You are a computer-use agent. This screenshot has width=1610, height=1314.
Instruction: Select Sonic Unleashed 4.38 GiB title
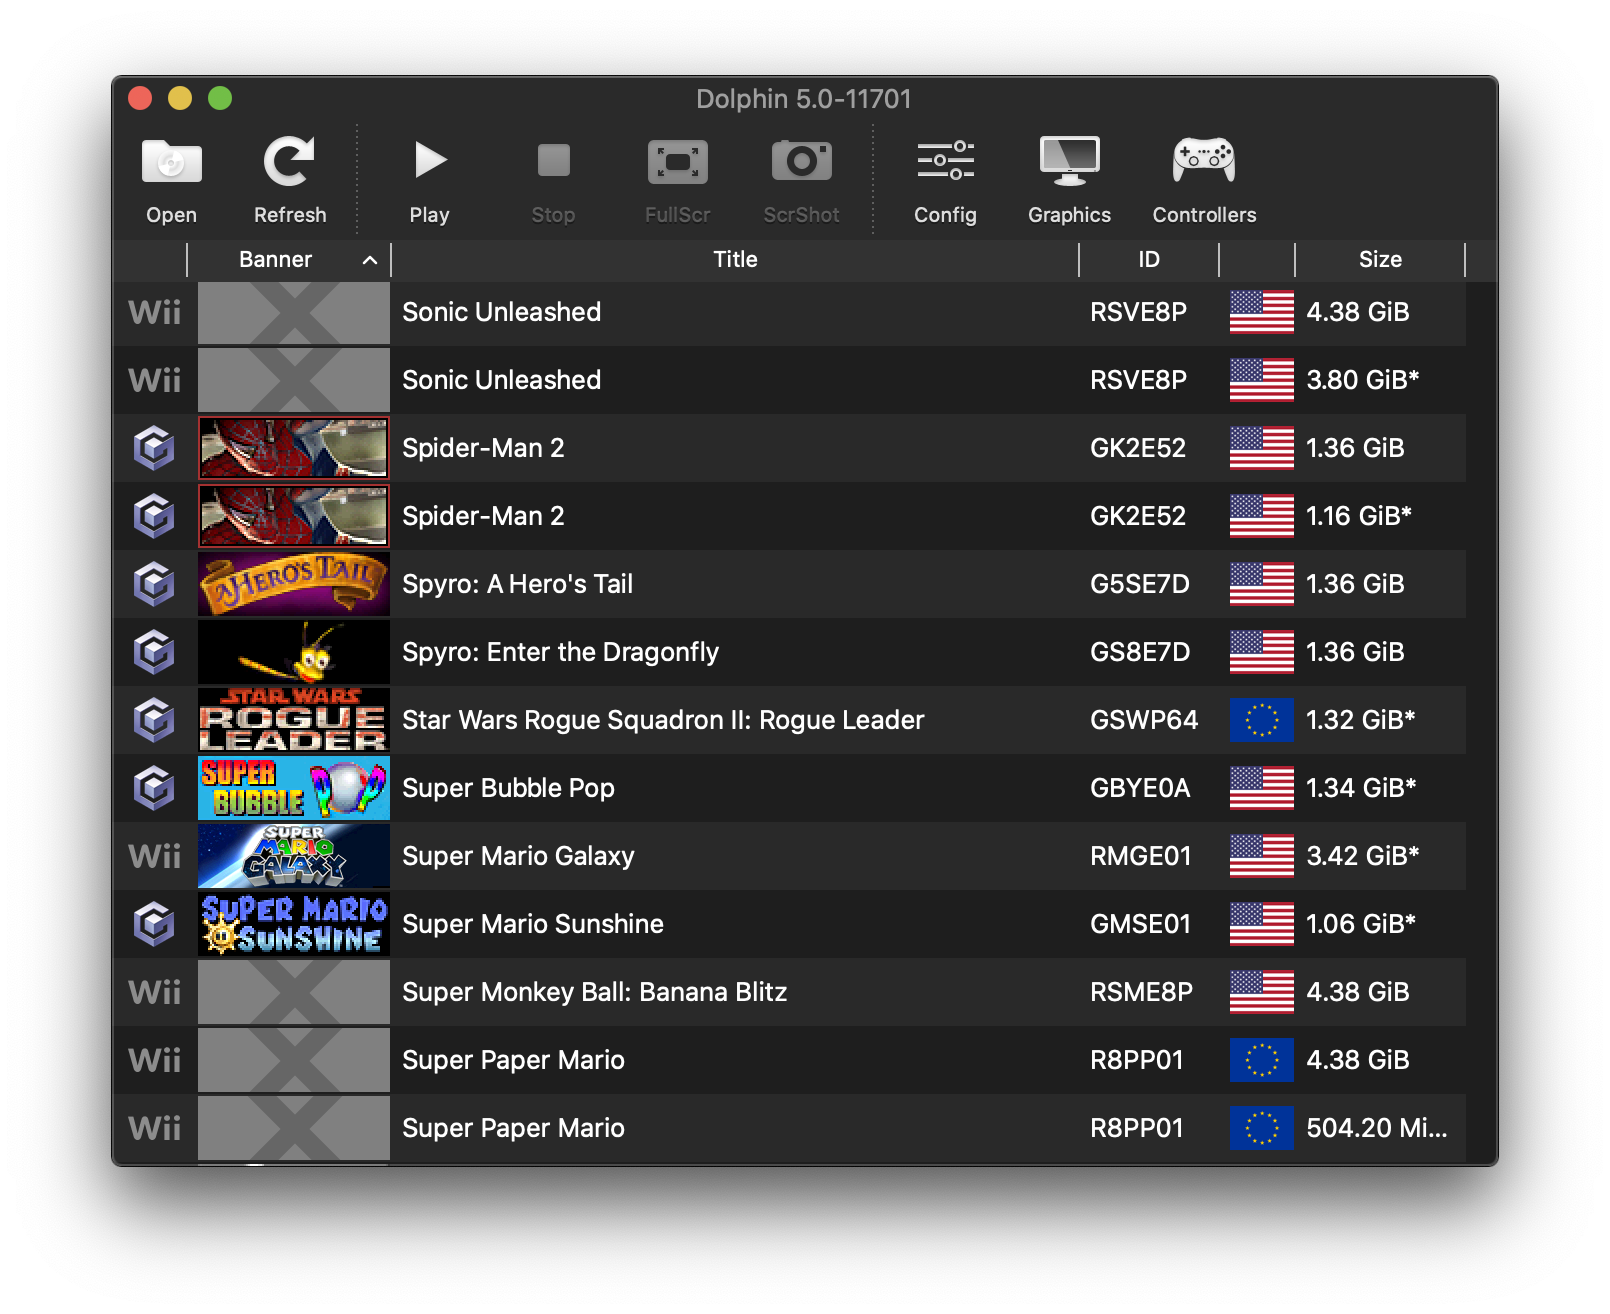coord(501,312)
